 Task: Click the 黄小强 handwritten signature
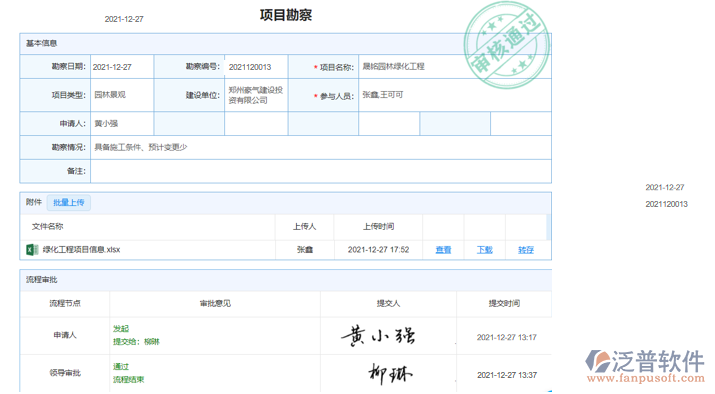pyautogui.click(x=378, y=337)
